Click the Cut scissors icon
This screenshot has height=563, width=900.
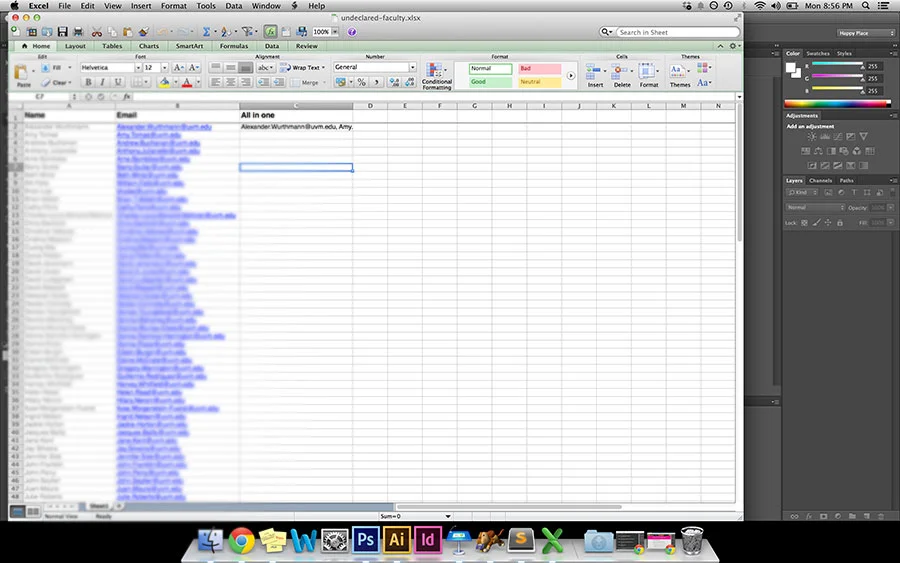tap(97, 32)
